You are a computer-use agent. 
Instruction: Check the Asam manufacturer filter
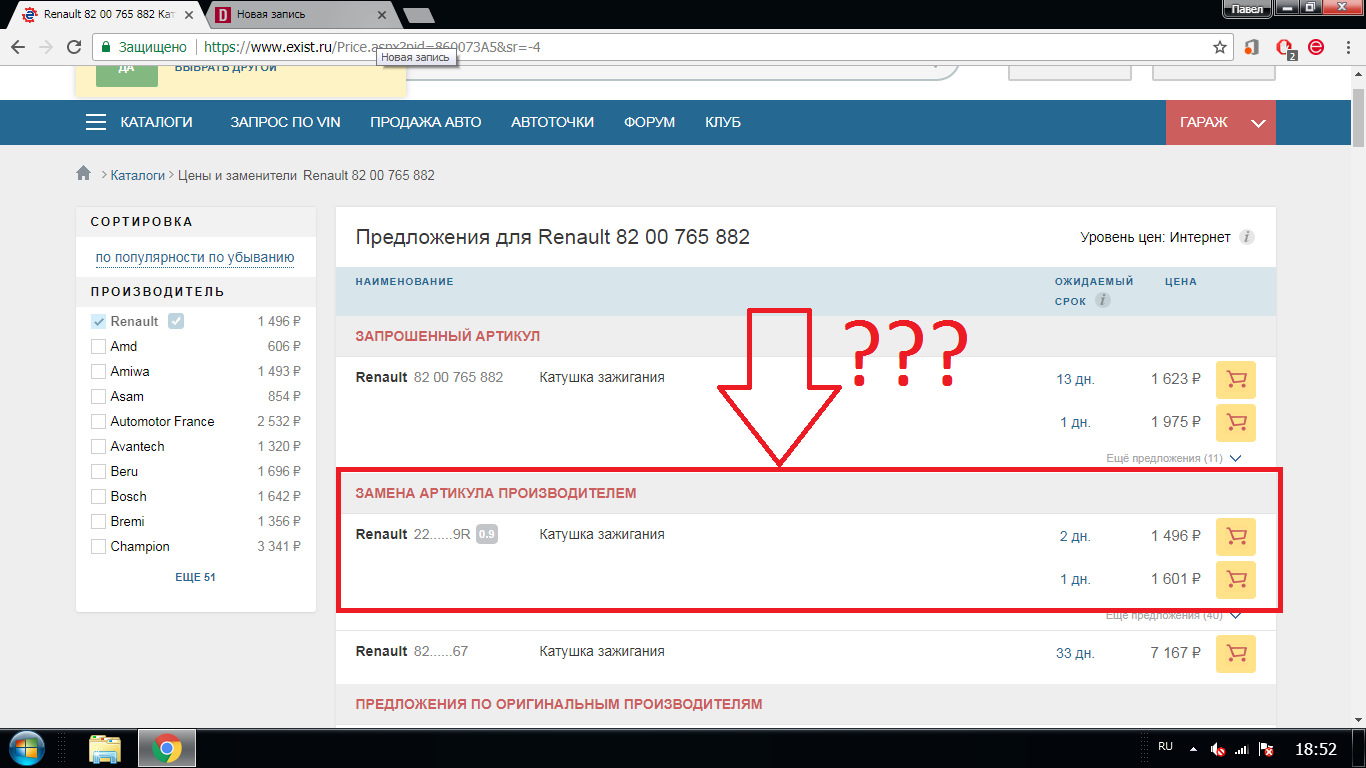pyautogui.click(x=98, y=397)
